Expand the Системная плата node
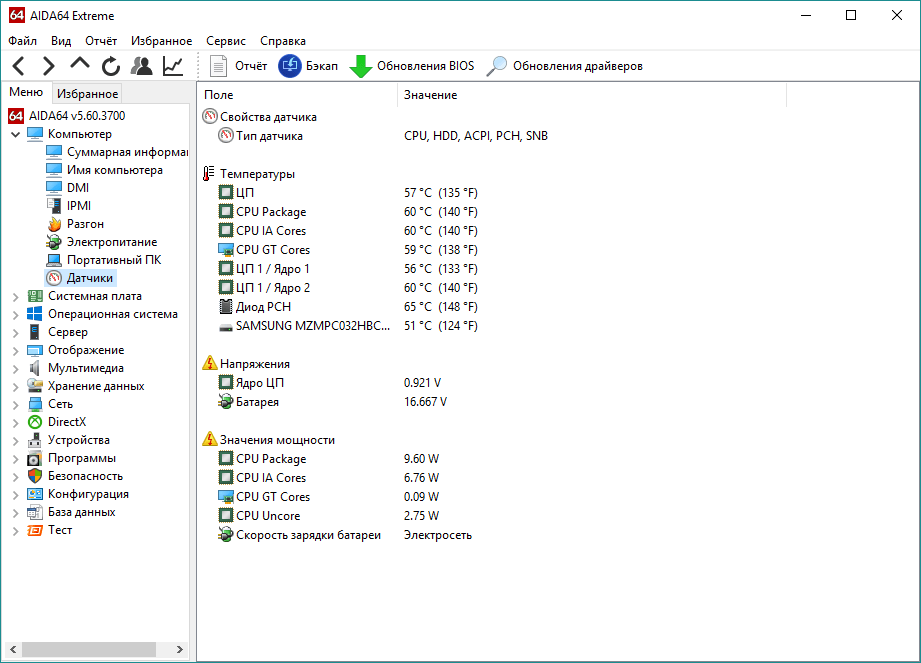This screenshot has height=663, width=921. [15, 297]
